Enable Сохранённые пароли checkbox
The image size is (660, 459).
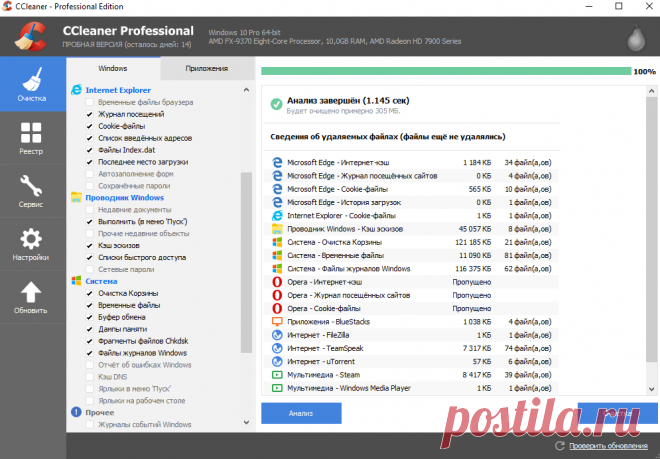[89, 186]
